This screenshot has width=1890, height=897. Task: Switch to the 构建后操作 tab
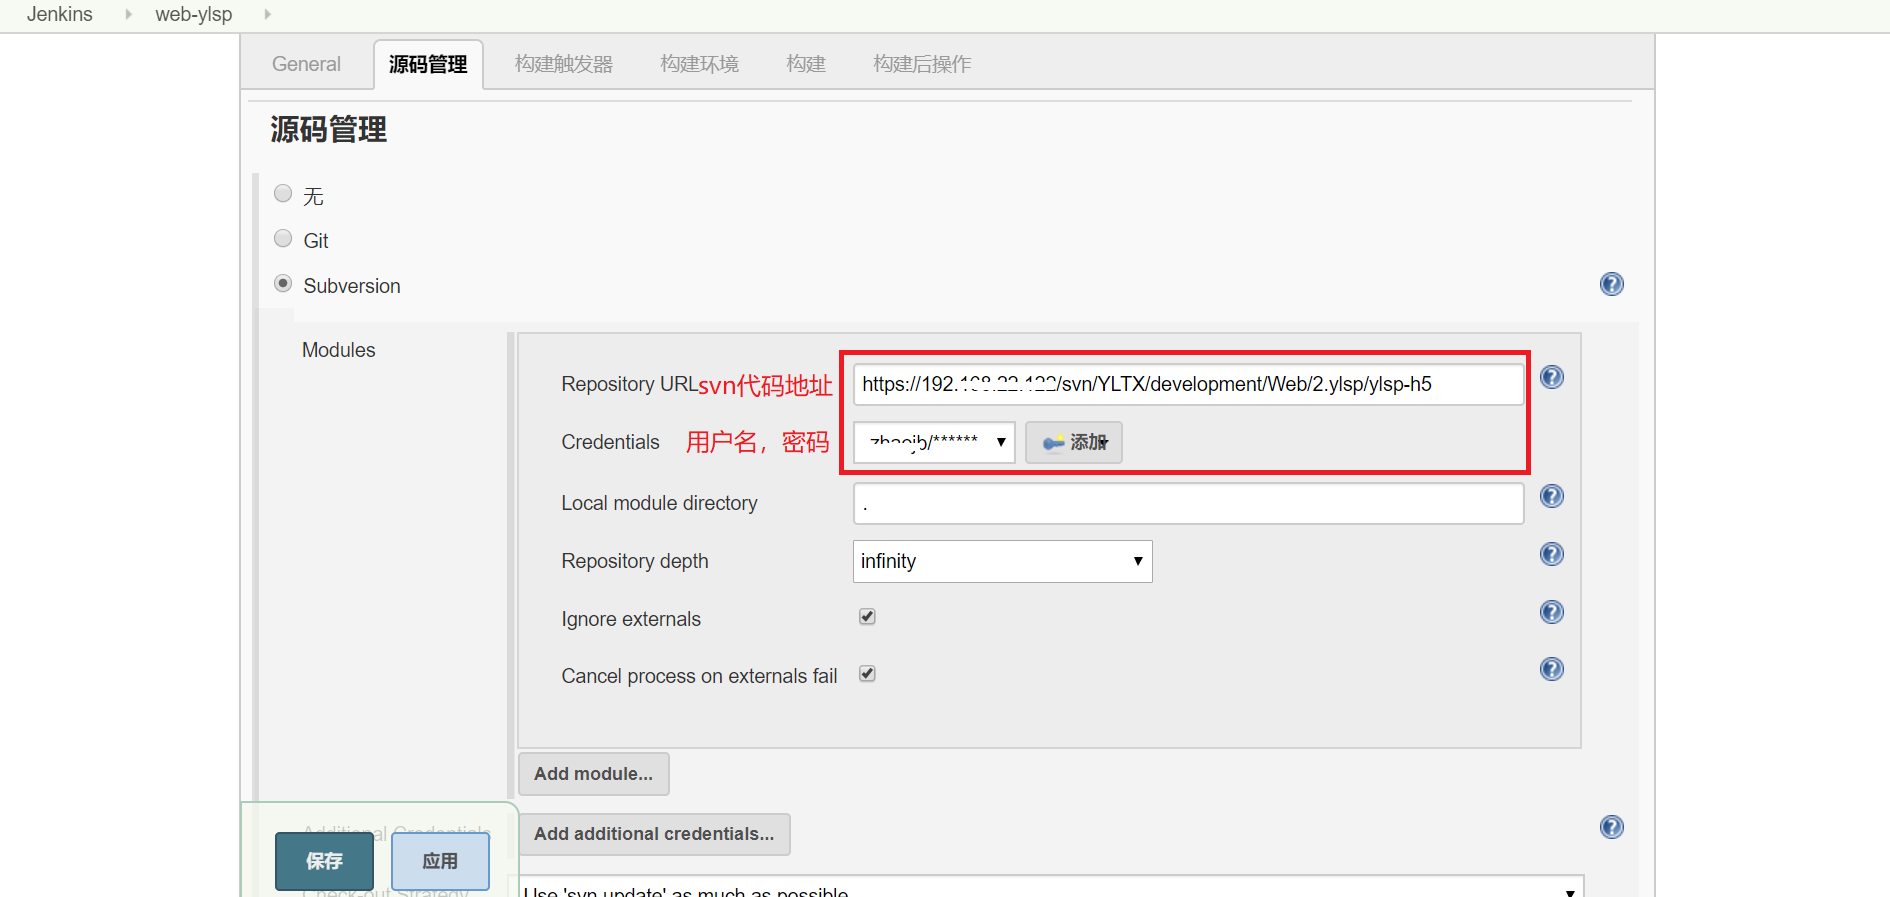coord(922,64)
